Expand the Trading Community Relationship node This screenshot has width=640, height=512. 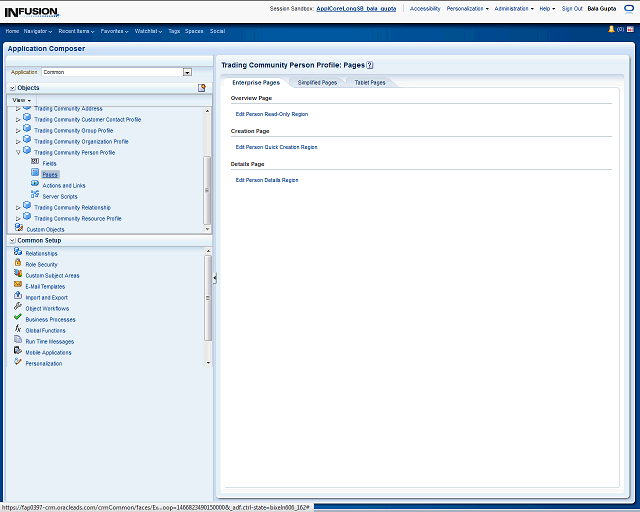coord(17,208)
